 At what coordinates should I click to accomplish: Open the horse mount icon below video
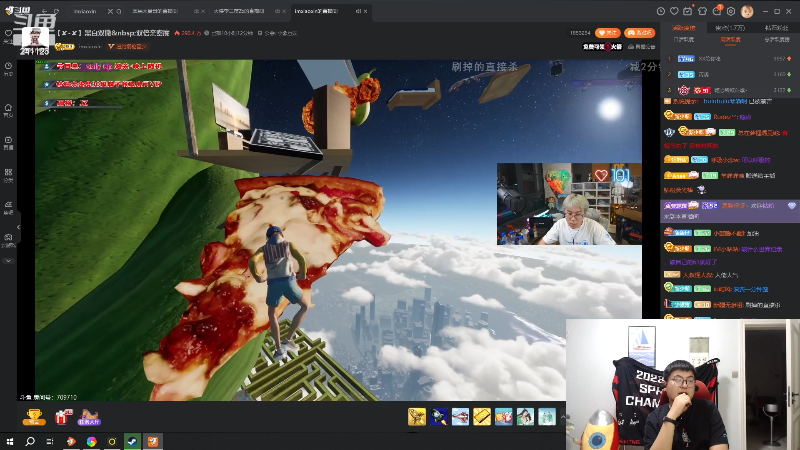(89, 417)
